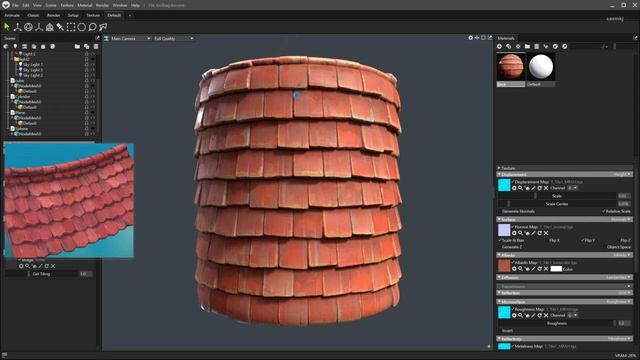Choose the translate gizmo tool
This screenshot has height=360, width=640.
(x=17, y=27)
